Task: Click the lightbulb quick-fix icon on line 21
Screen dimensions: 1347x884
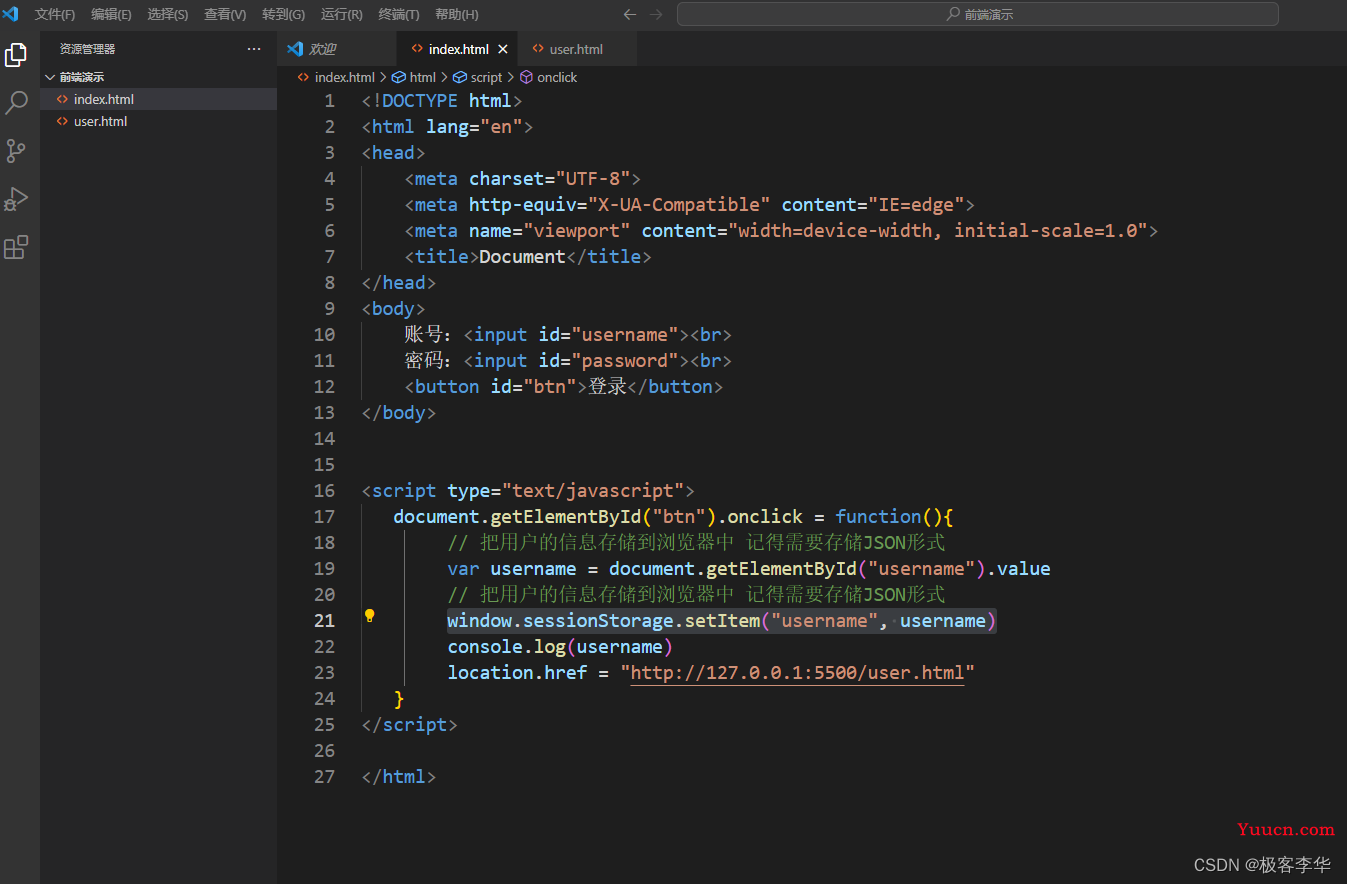Action: click(369, 616)
